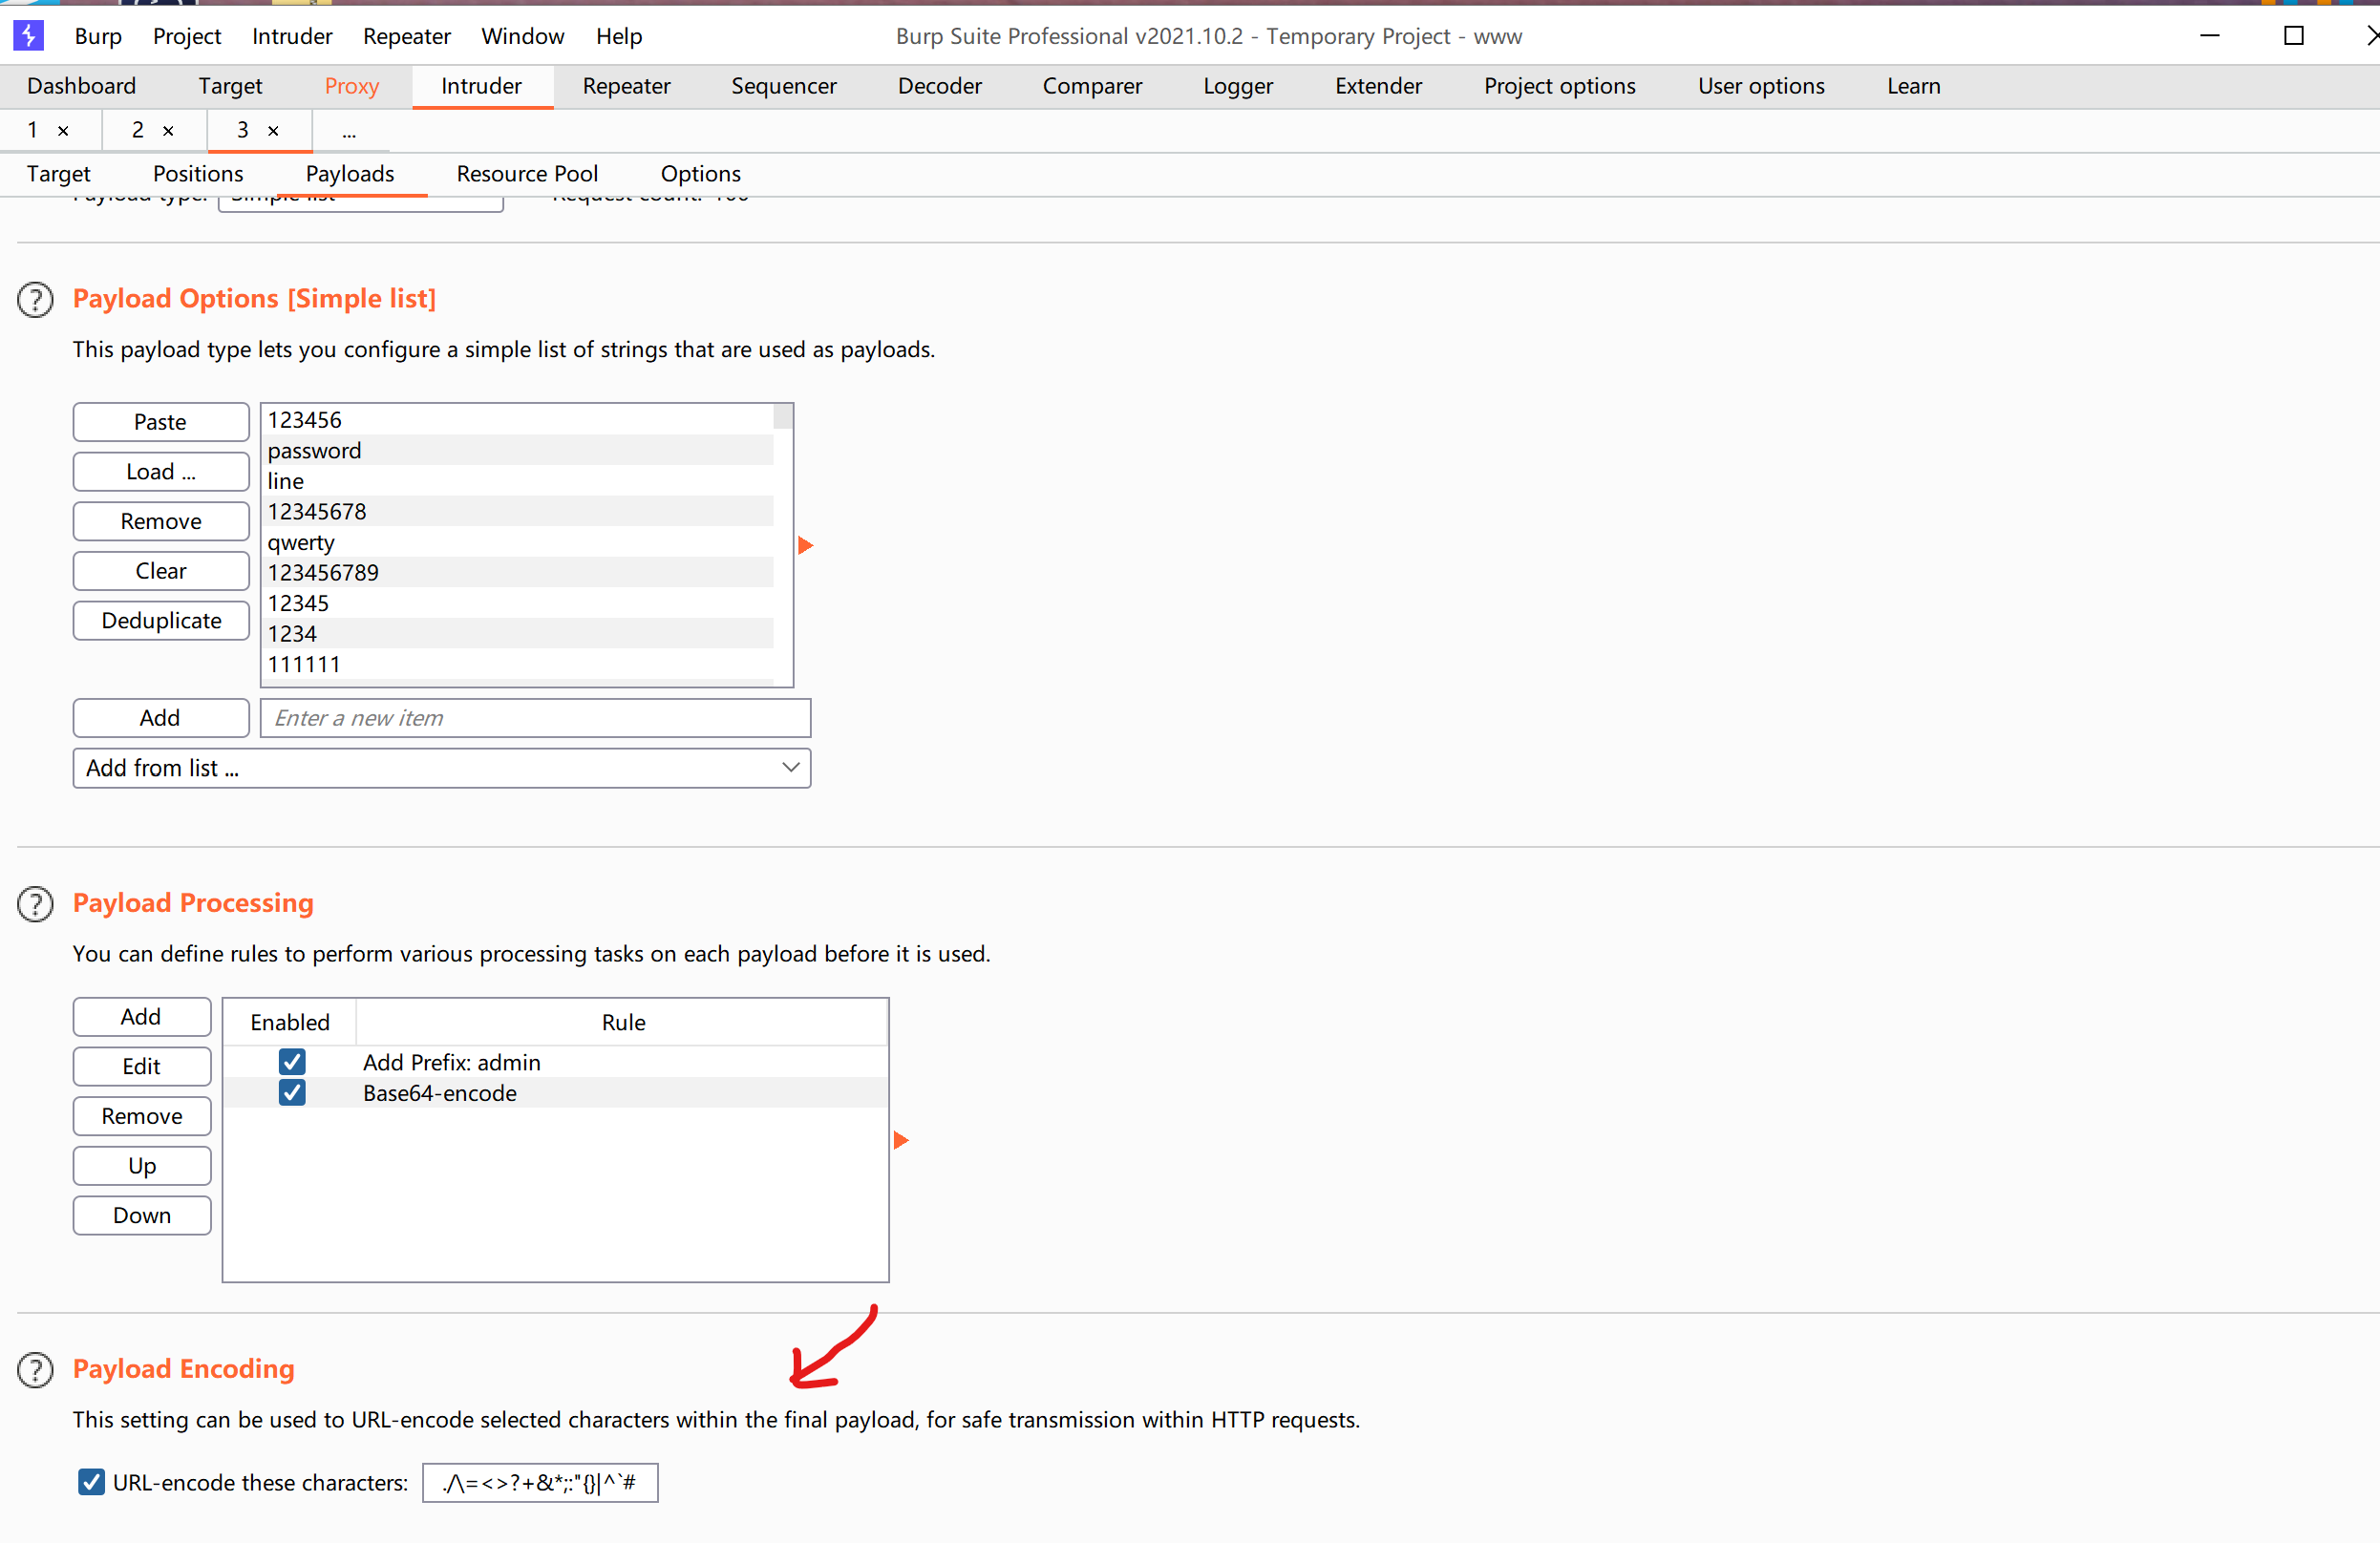
Task: Select the Base64-encode rule row
Action: coord(555,1093)
